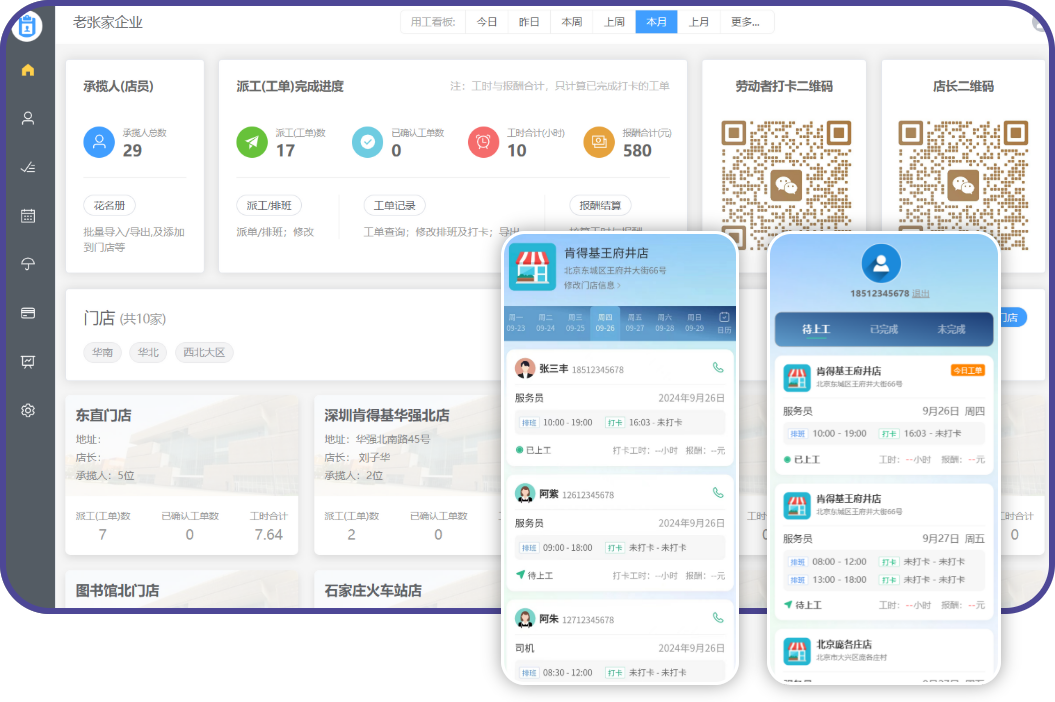Switch to the 未完成 tab
This screenshot has height=702, width=1055.
[951, 329]
